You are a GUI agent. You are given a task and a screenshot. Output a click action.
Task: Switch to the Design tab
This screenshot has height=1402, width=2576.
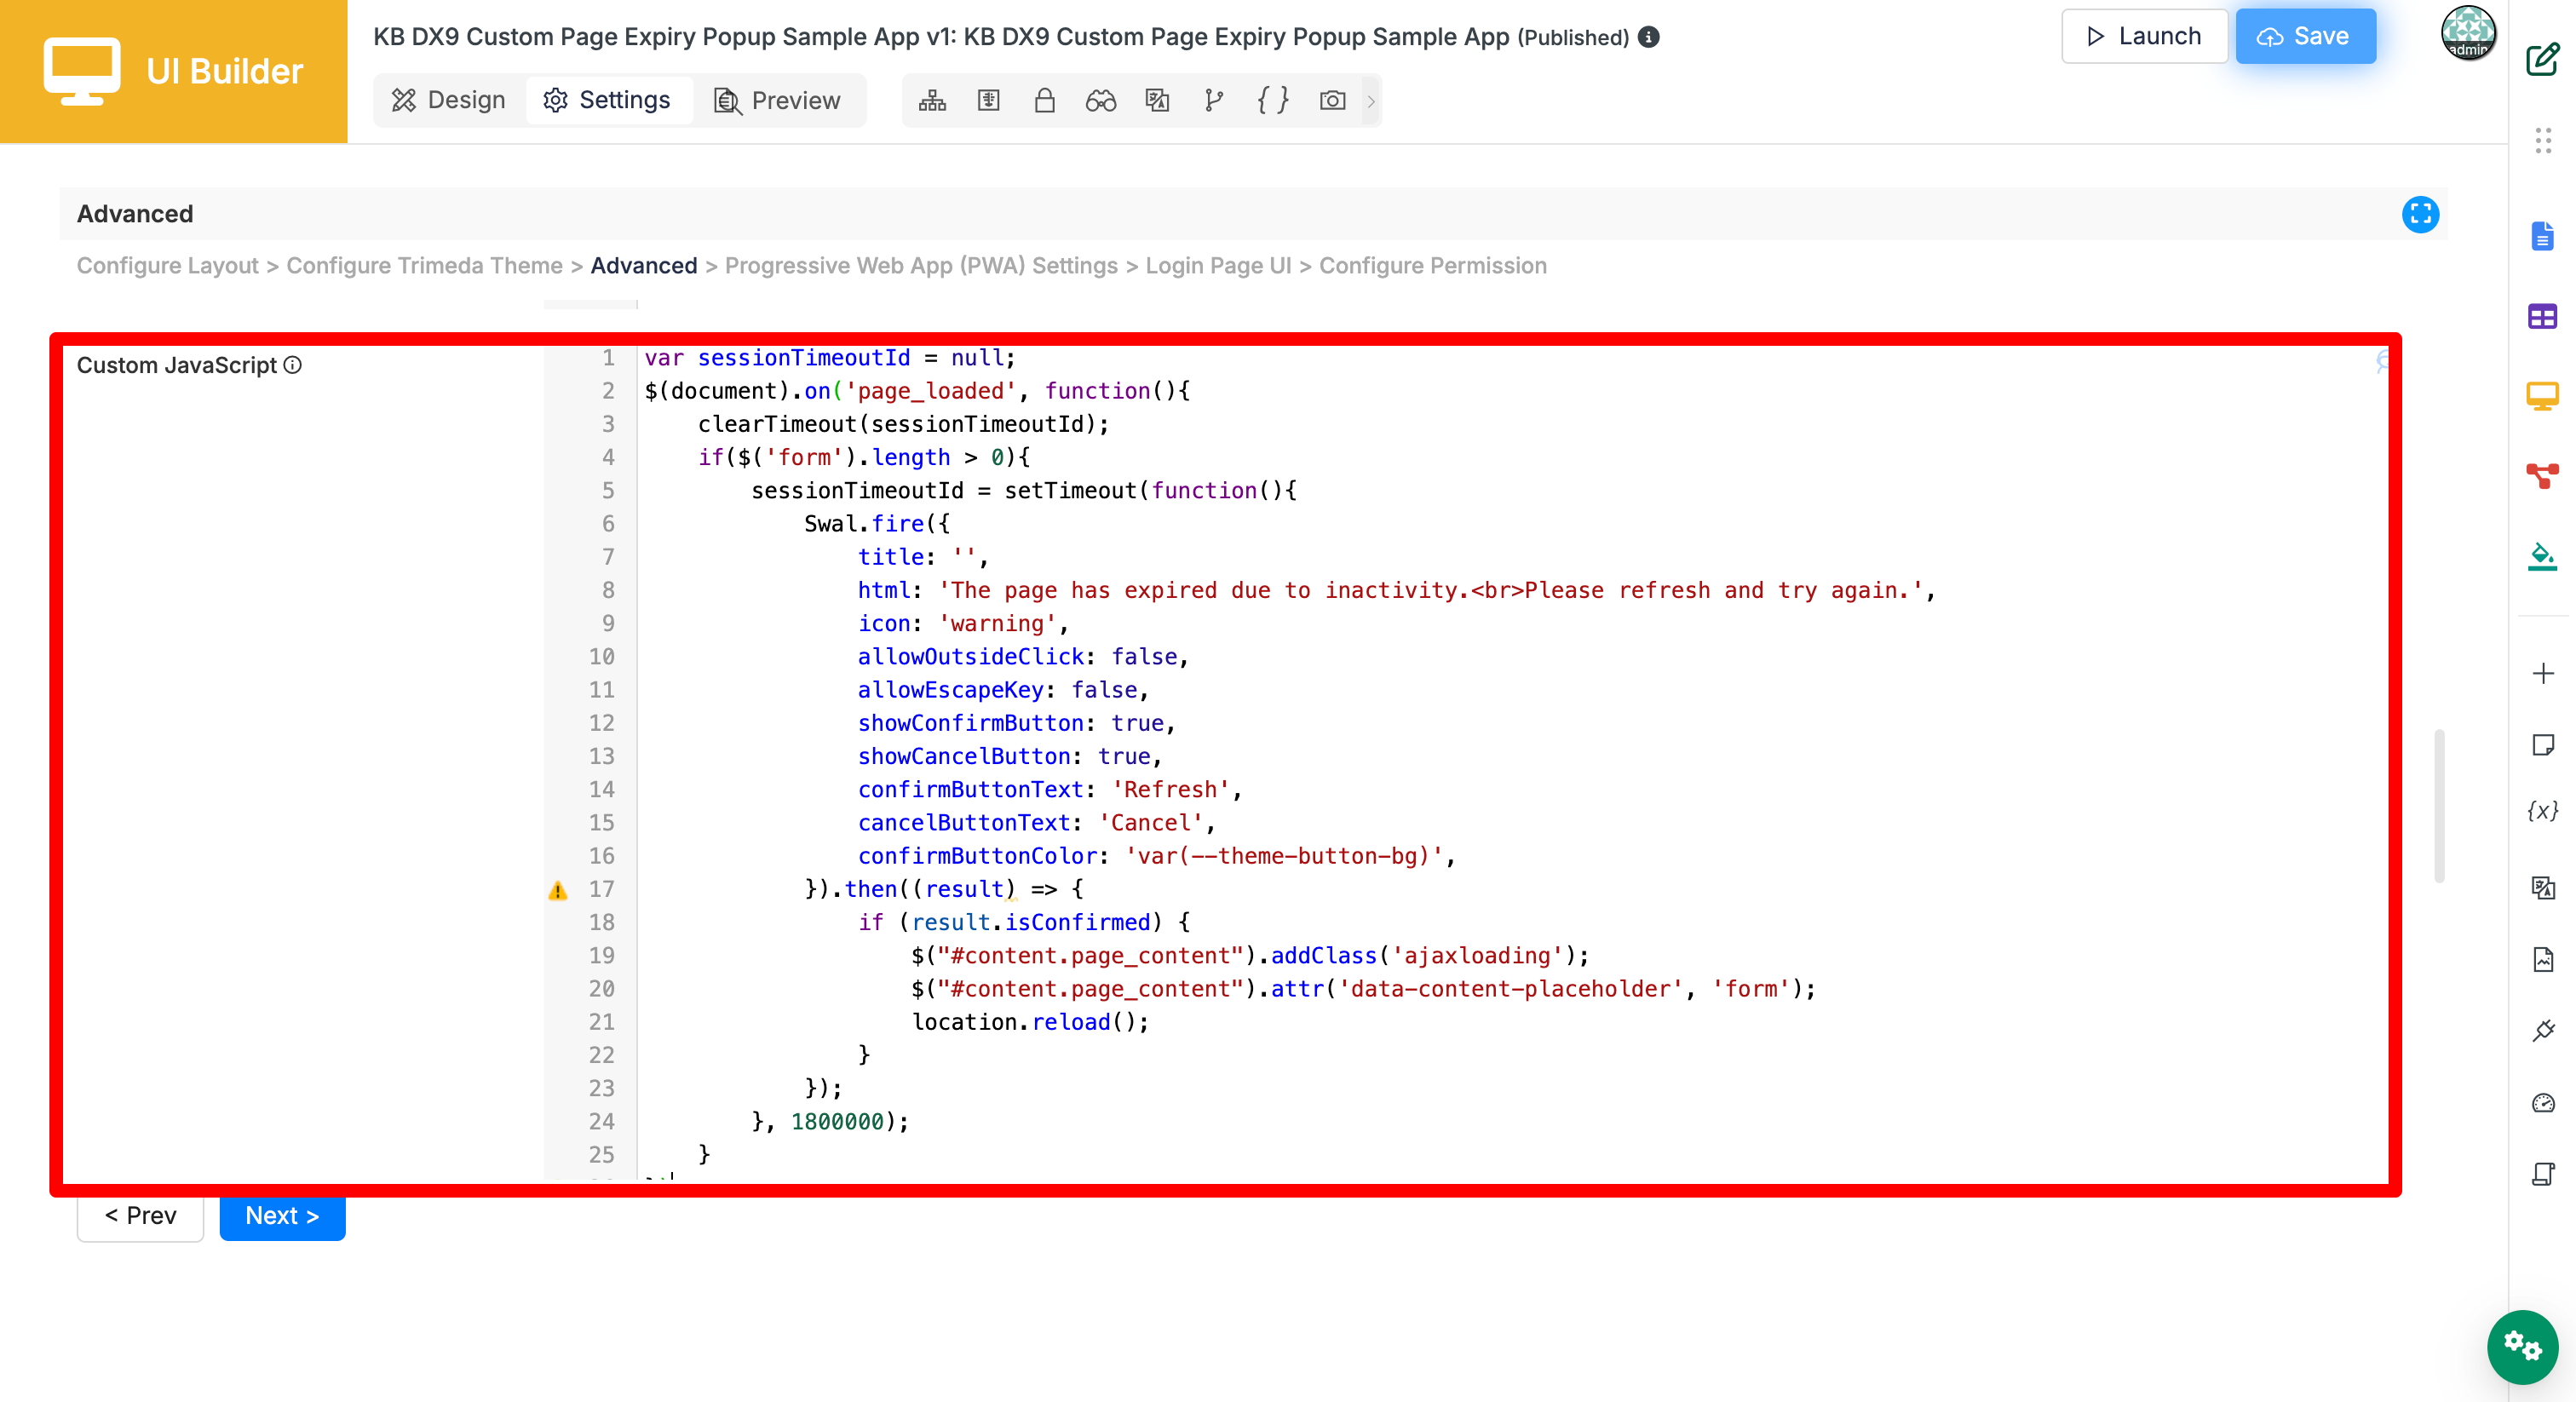pyautogui.click(x=449, y=101)
